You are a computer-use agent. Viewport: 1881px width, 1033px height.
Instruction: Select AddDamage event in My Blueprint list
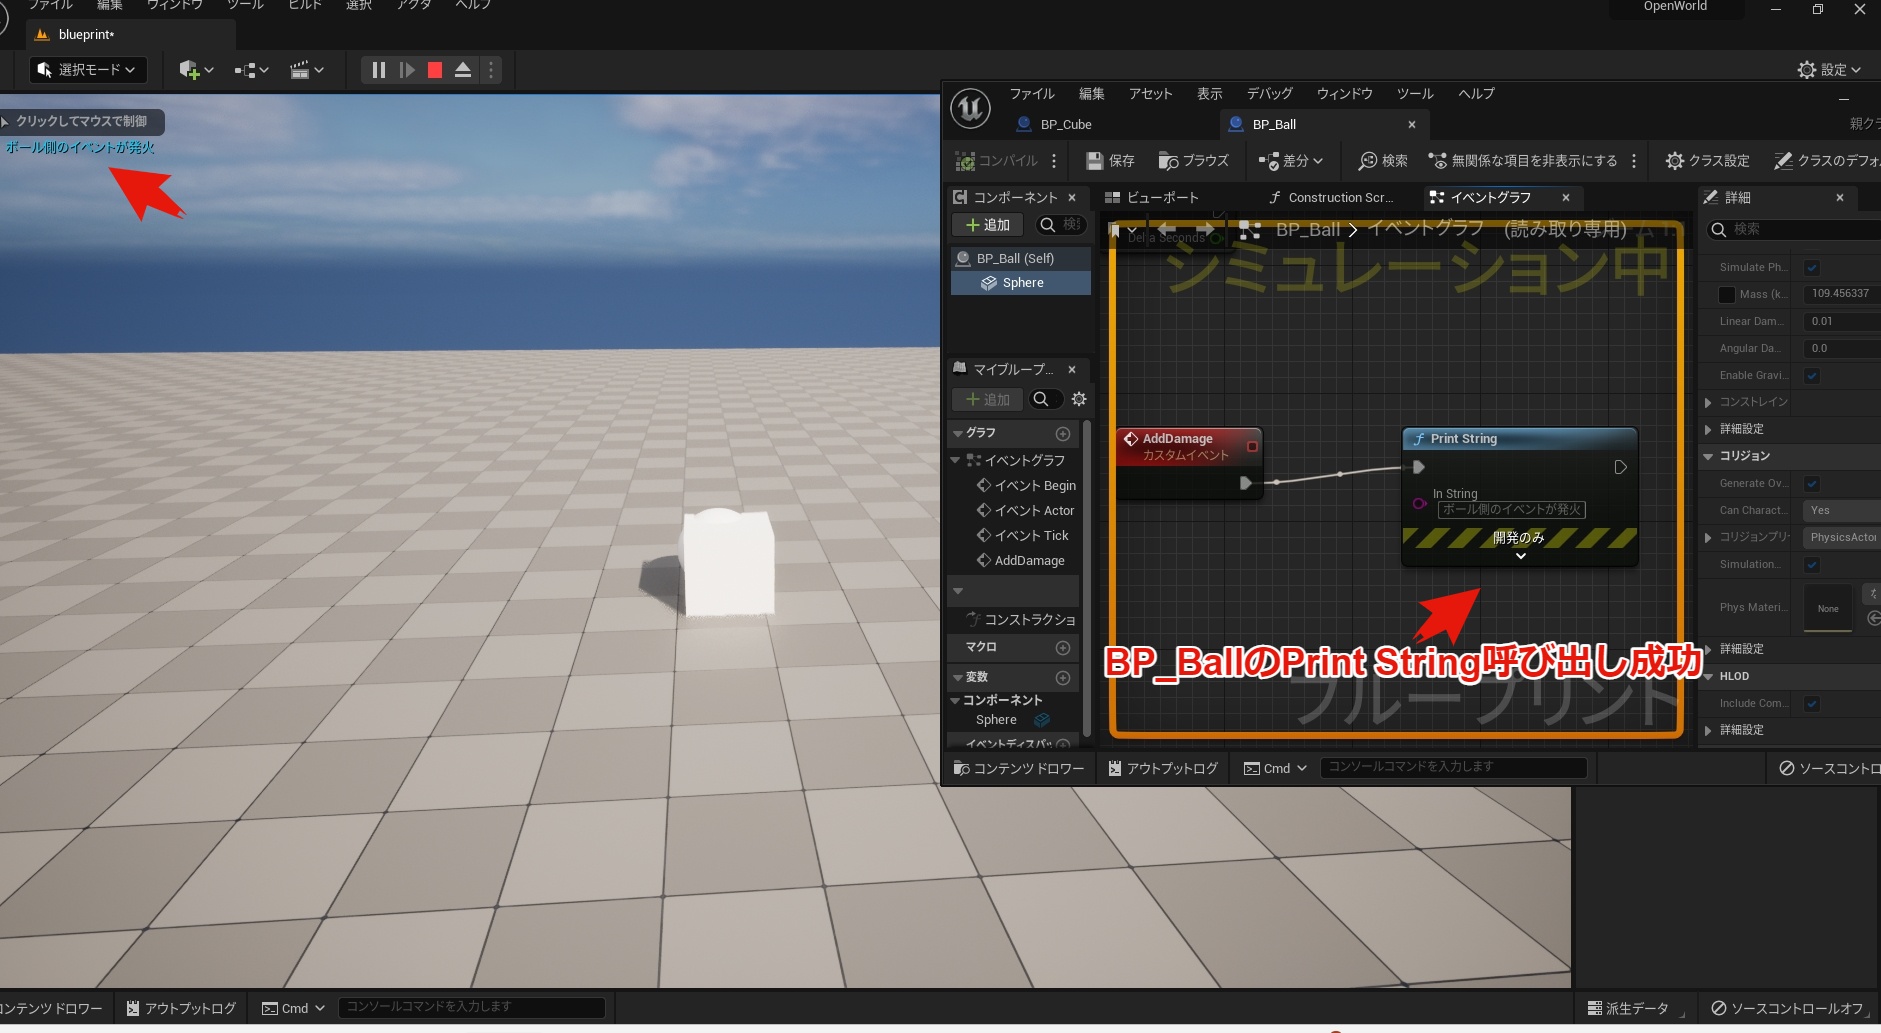[x=1021, y=561]
